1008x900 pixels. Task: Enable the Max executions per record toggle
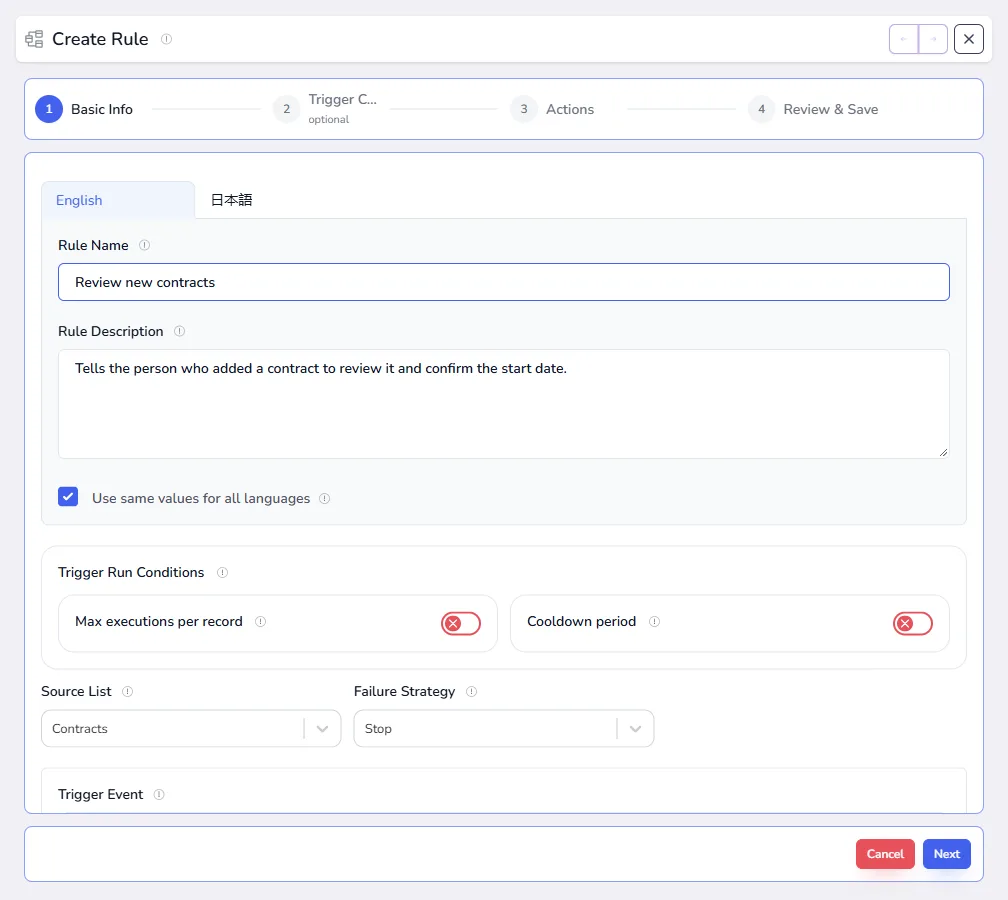(x=461, y=623)
